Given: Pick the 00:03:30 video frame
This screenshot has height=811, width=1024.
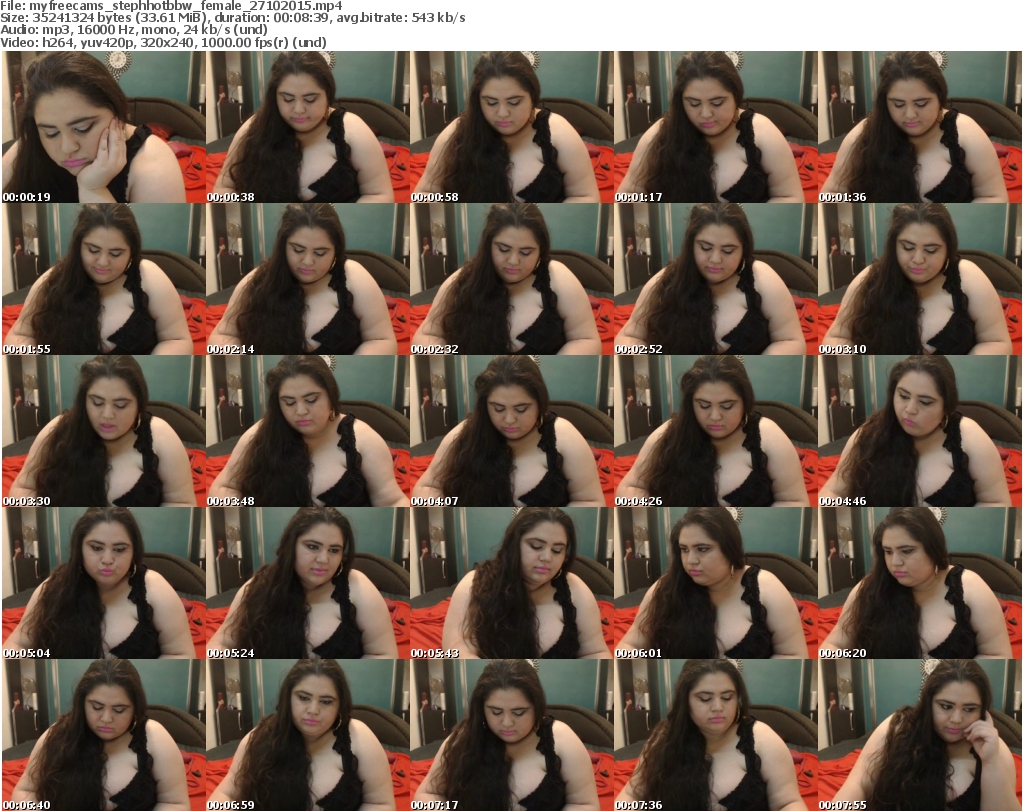Looking at the screenshot, I should click(x=104, y=432).
